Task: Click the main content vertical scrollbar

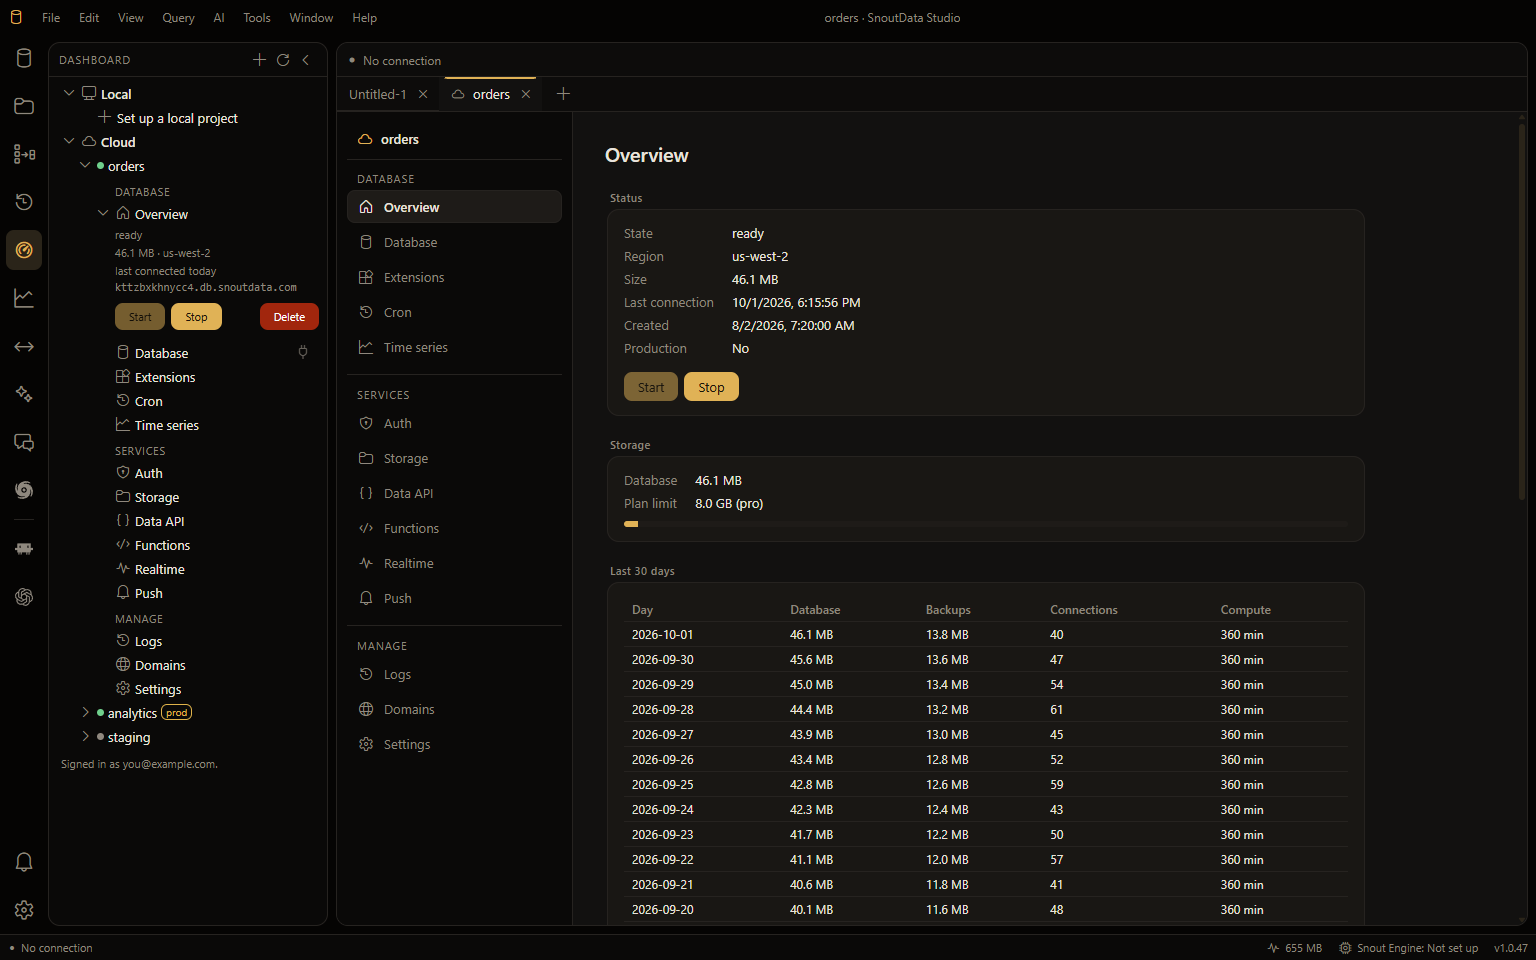Action: pyautogui.click(x=1522, y=312)
